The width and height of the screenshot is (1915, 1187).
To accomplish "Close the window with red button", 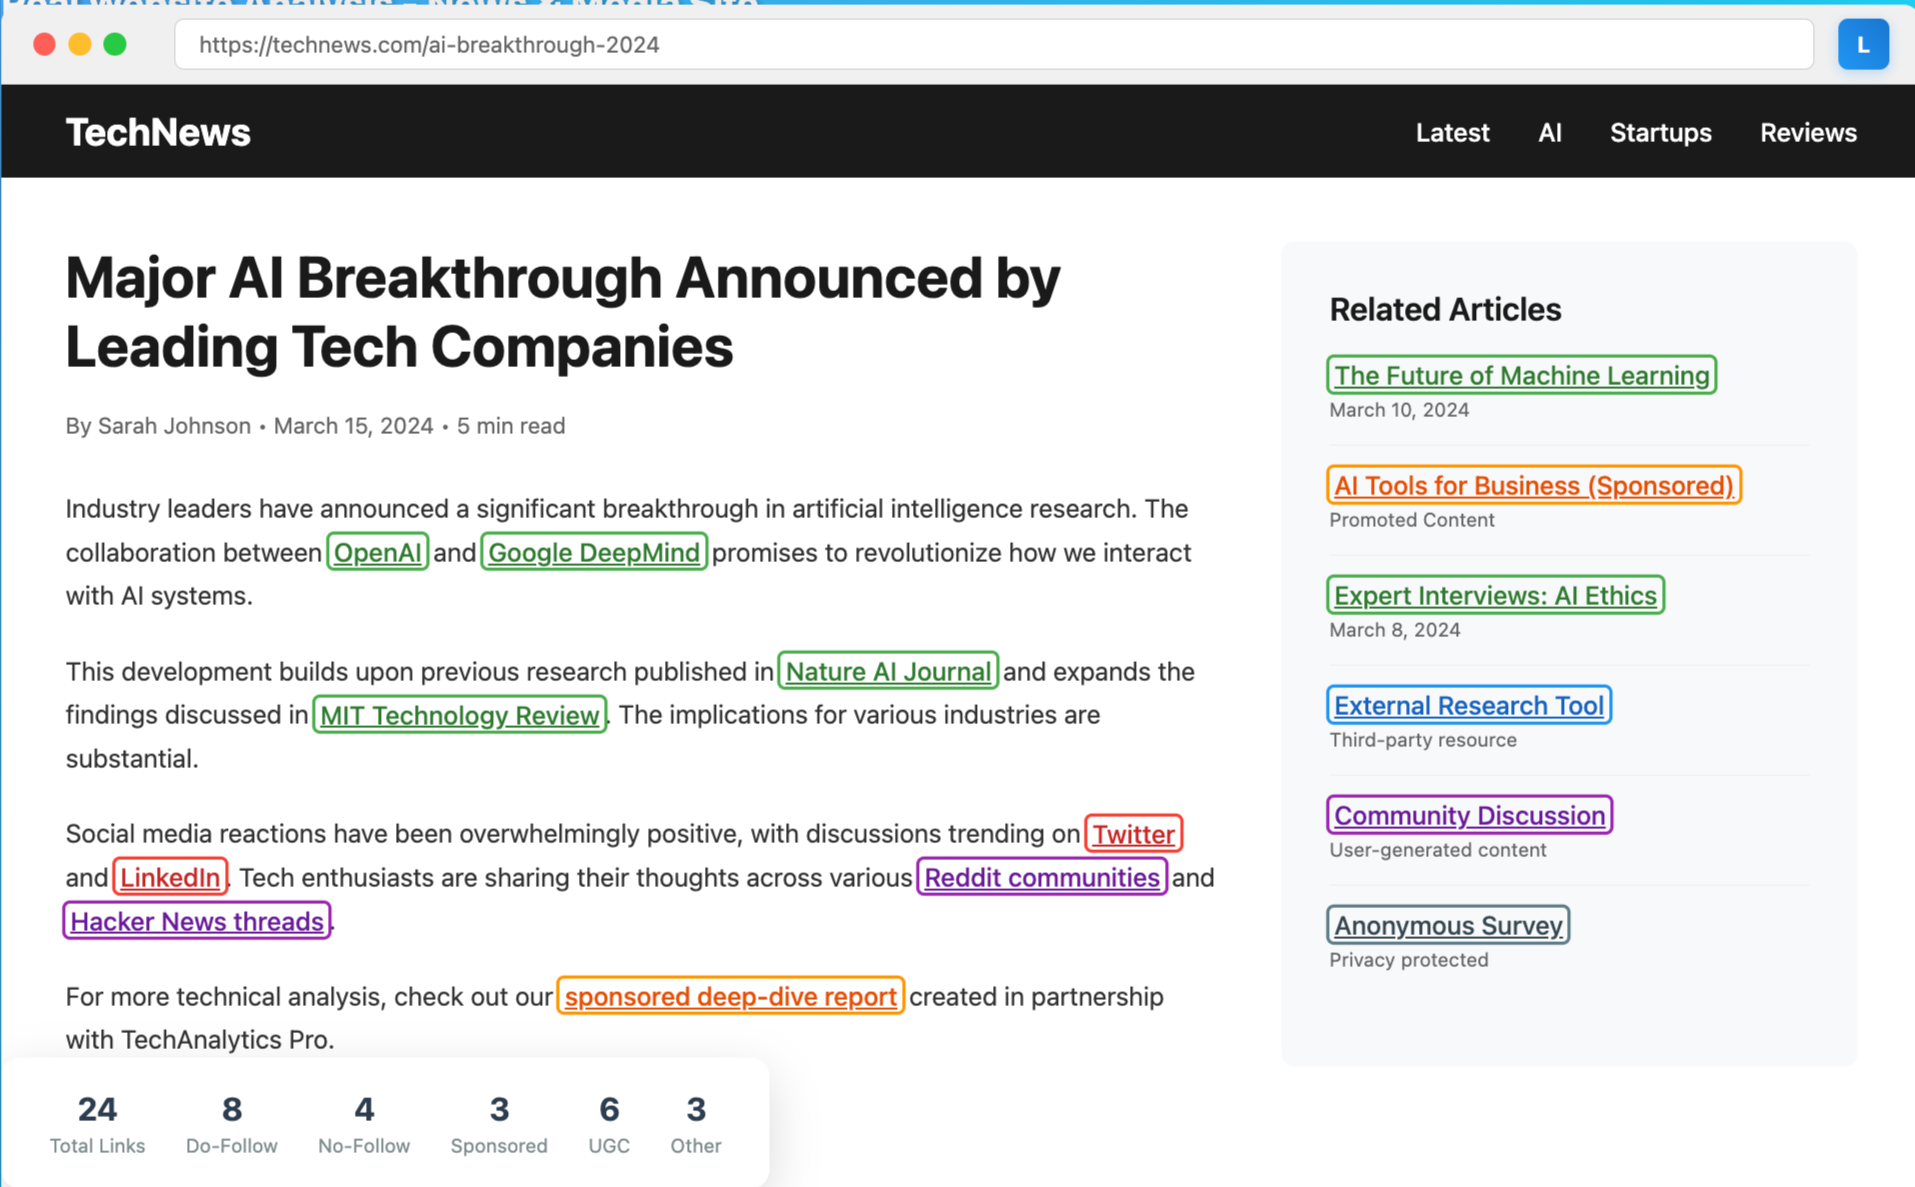I will pos(44,44).
